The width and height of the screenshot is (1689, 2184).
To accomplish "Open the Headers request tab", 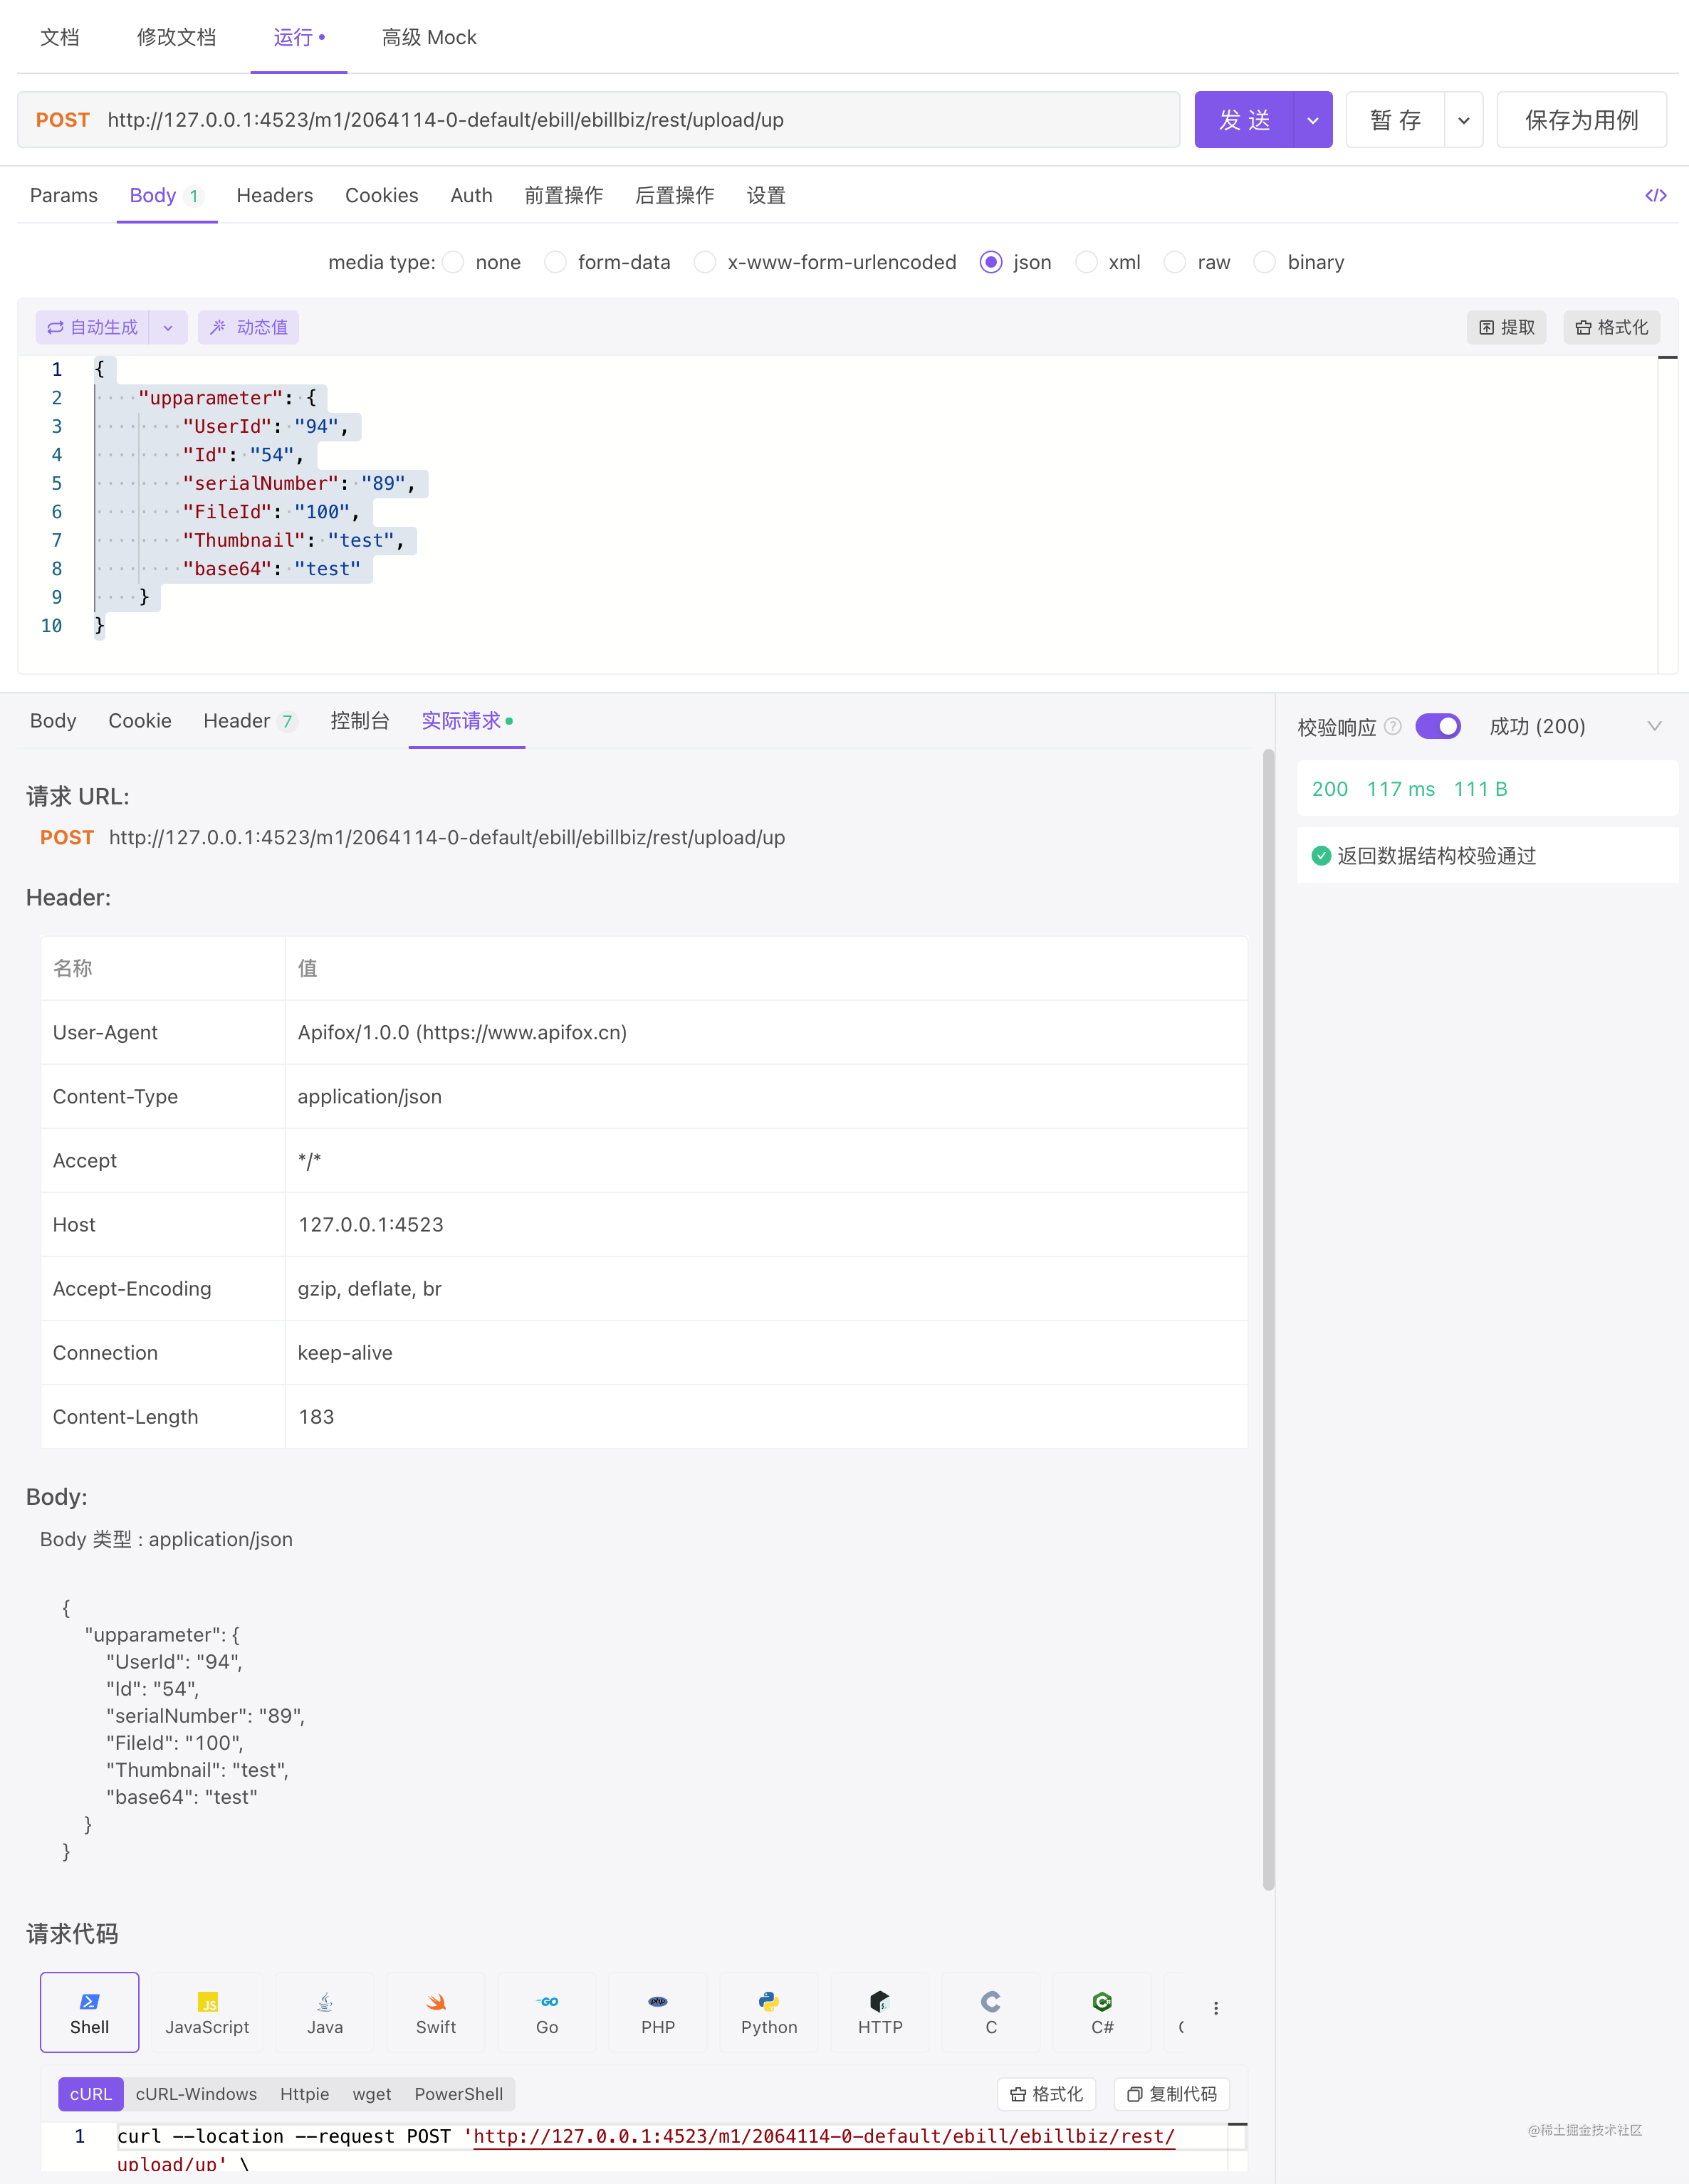I will tap(275, 195).
